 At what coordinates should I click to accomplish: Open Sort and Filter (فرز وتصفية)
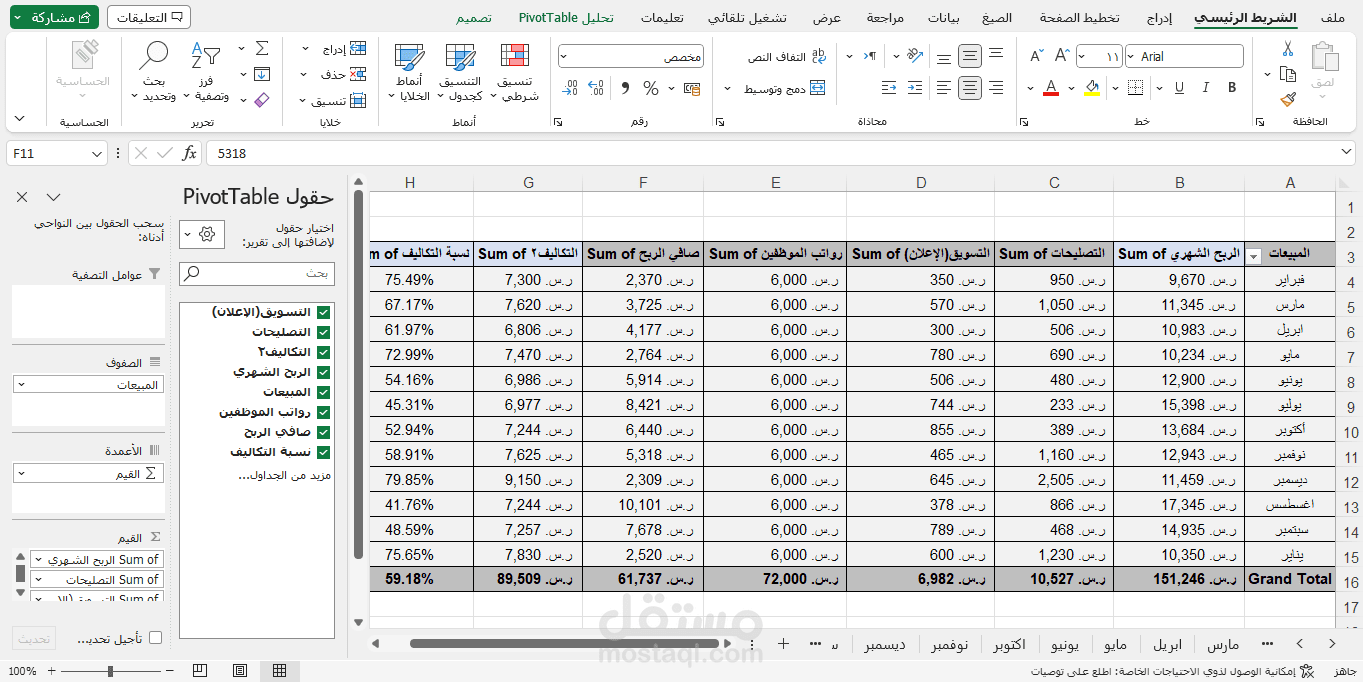[206, 72]
